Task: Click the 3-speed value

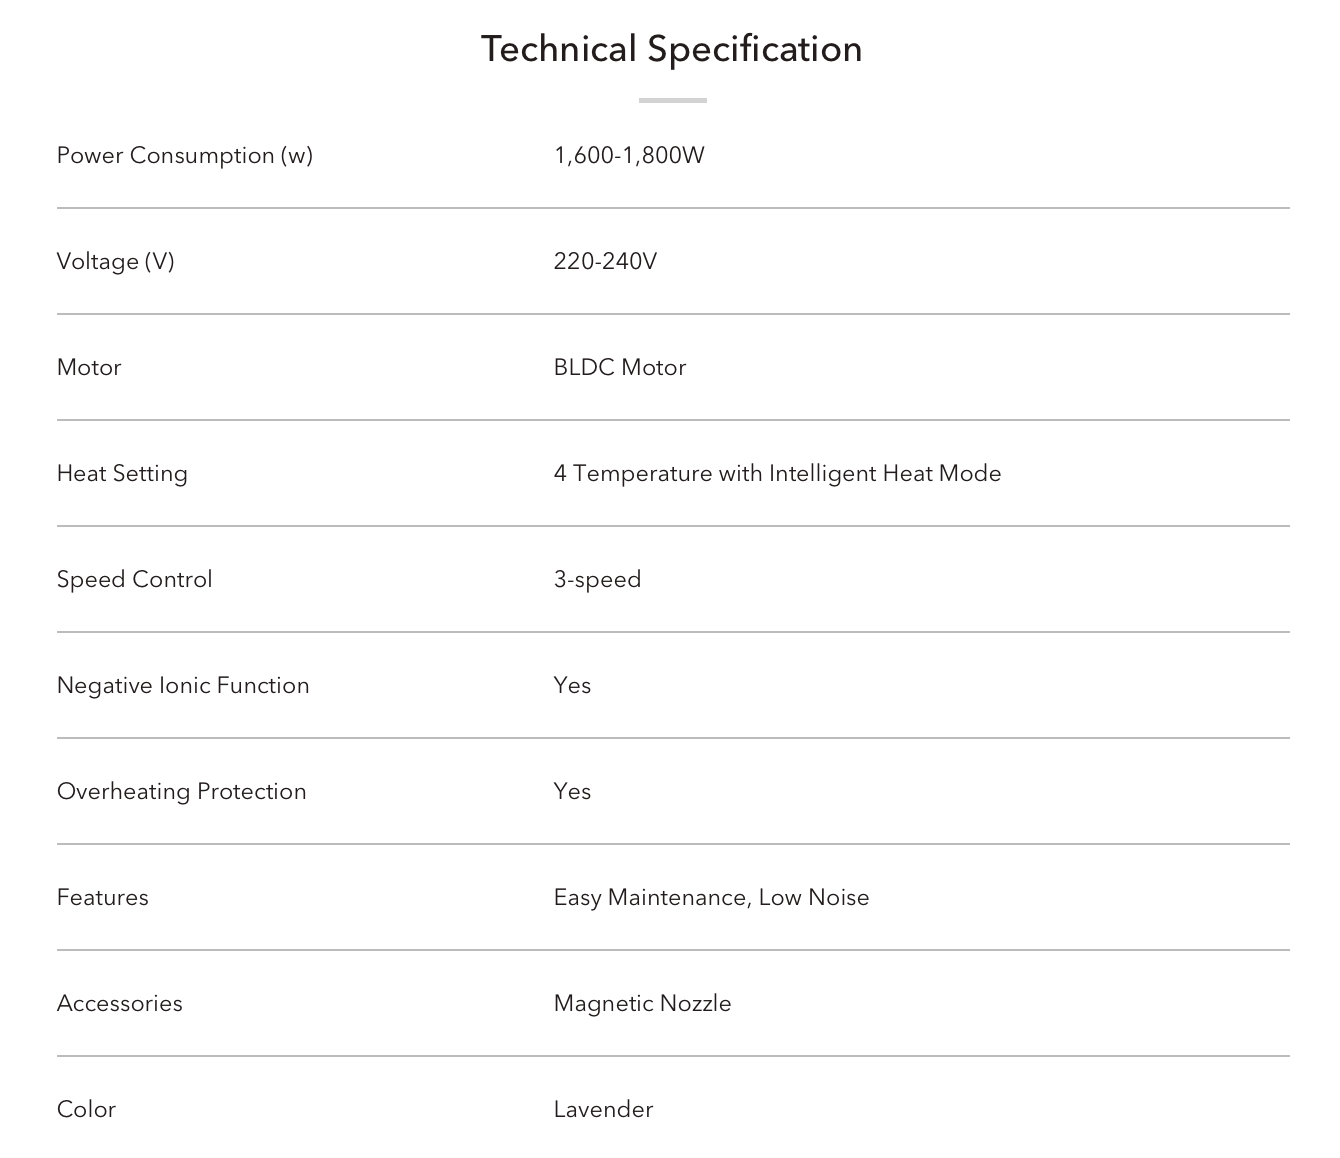Action: (x=598, y=580)
